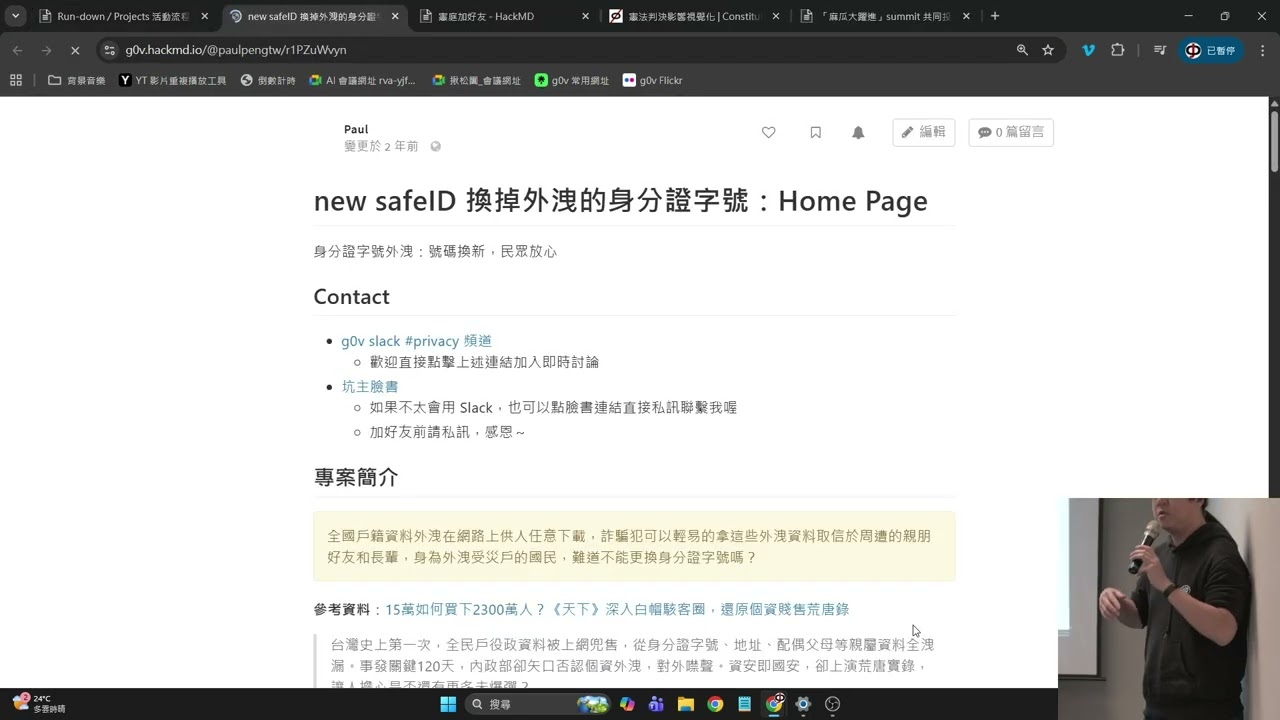Viewport: 1280px width, 720px height.
Task: Open the zoom magnifier icon in address bar
Action: 1021,50
